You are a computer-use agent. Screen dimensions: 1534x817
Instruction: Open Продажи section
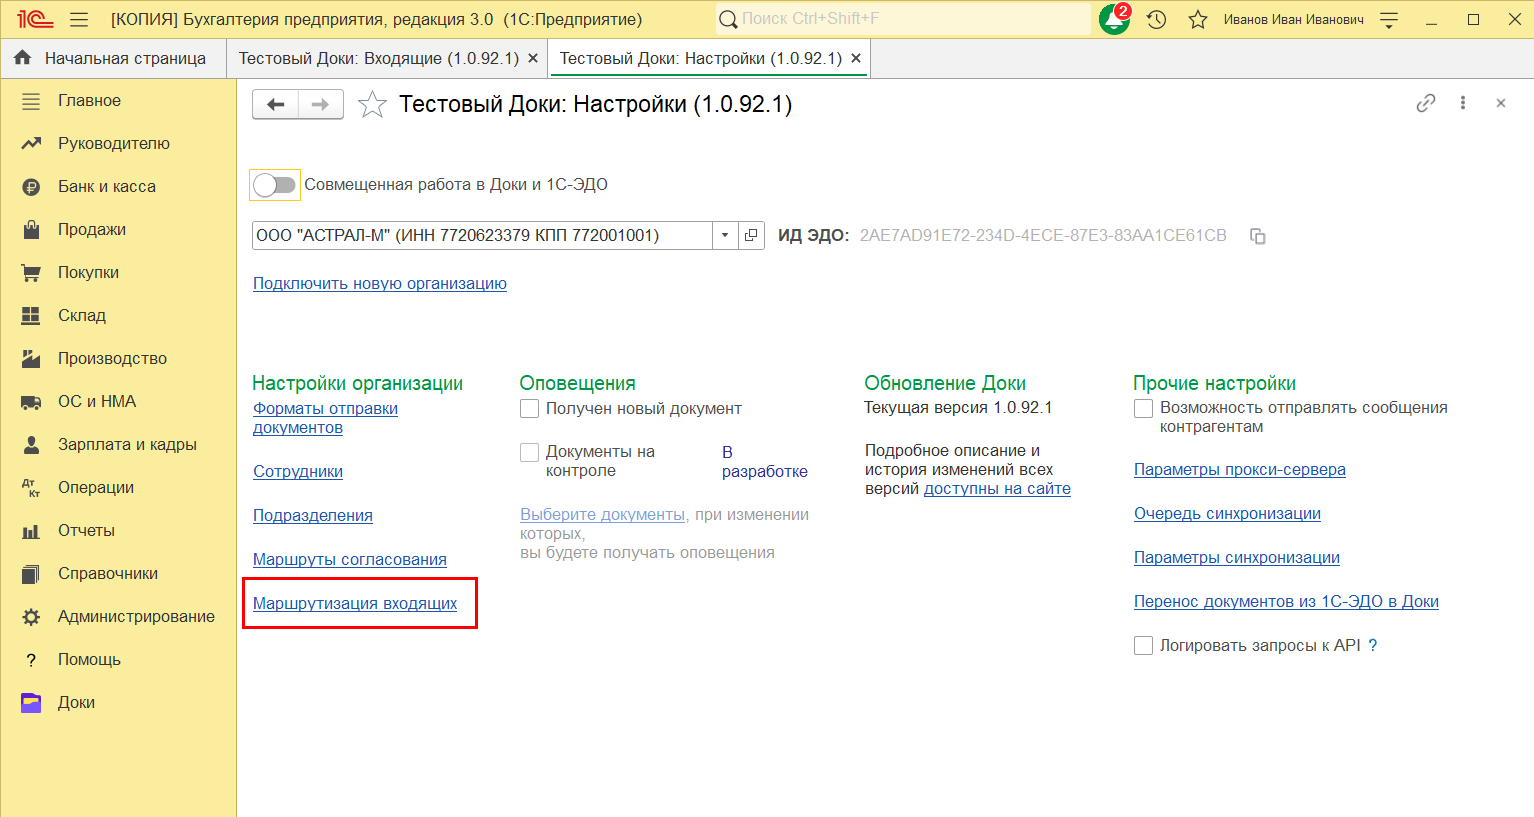click(x=92, y=229)
